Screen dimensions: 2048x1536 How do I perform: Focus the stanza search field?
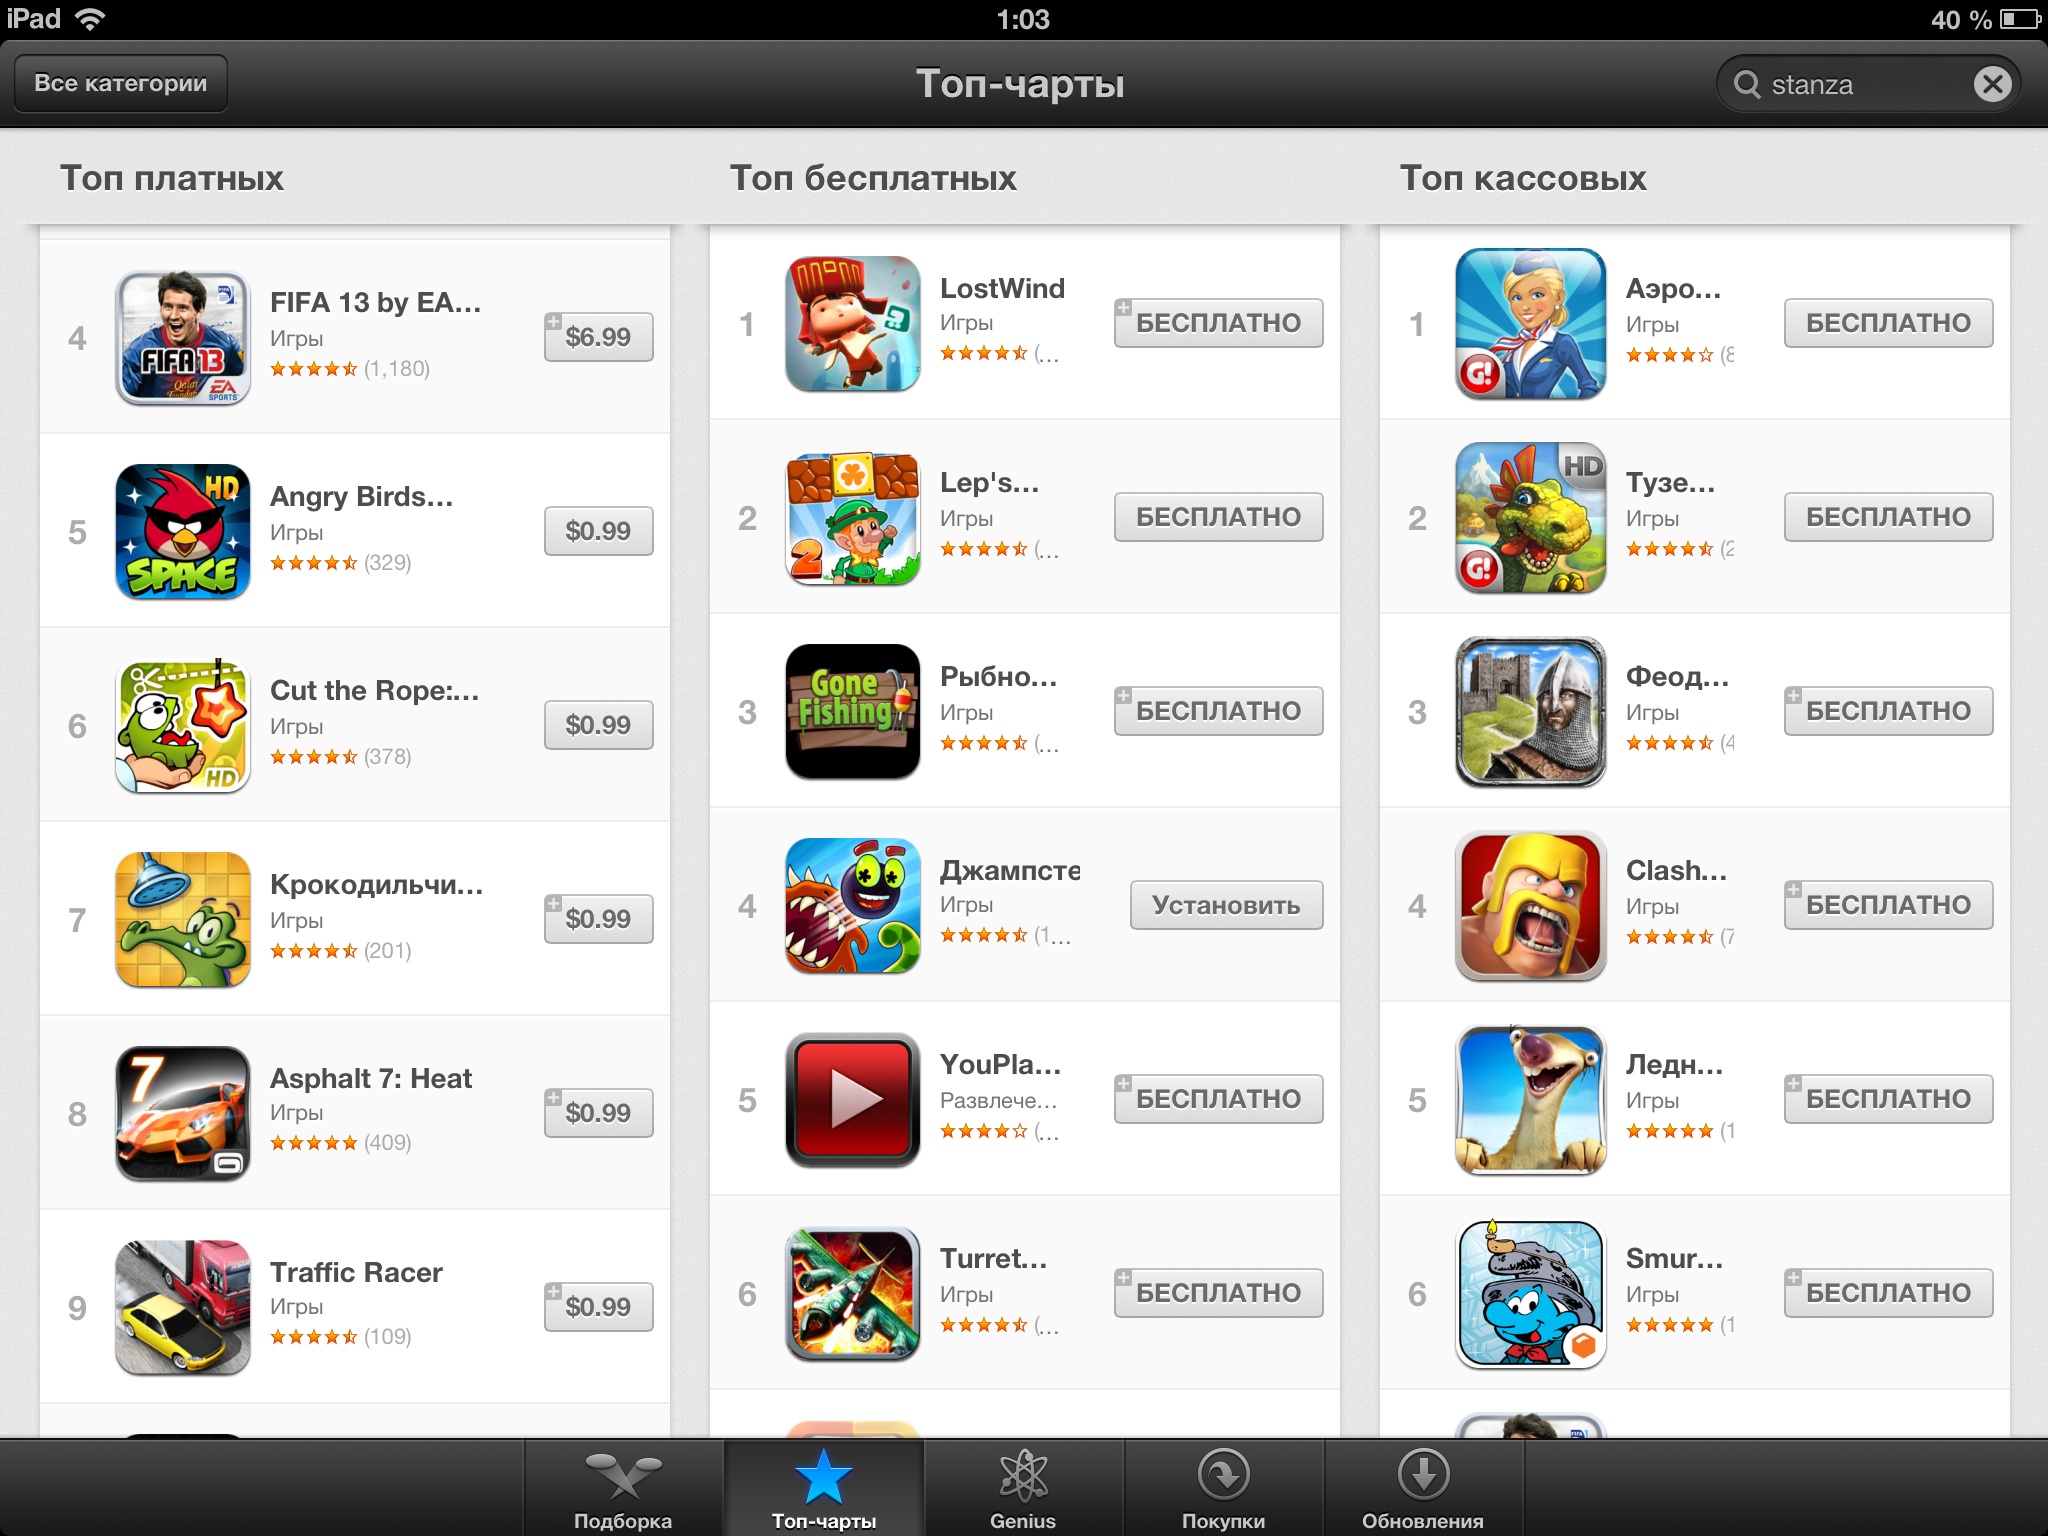click(x=1850, y=84)
